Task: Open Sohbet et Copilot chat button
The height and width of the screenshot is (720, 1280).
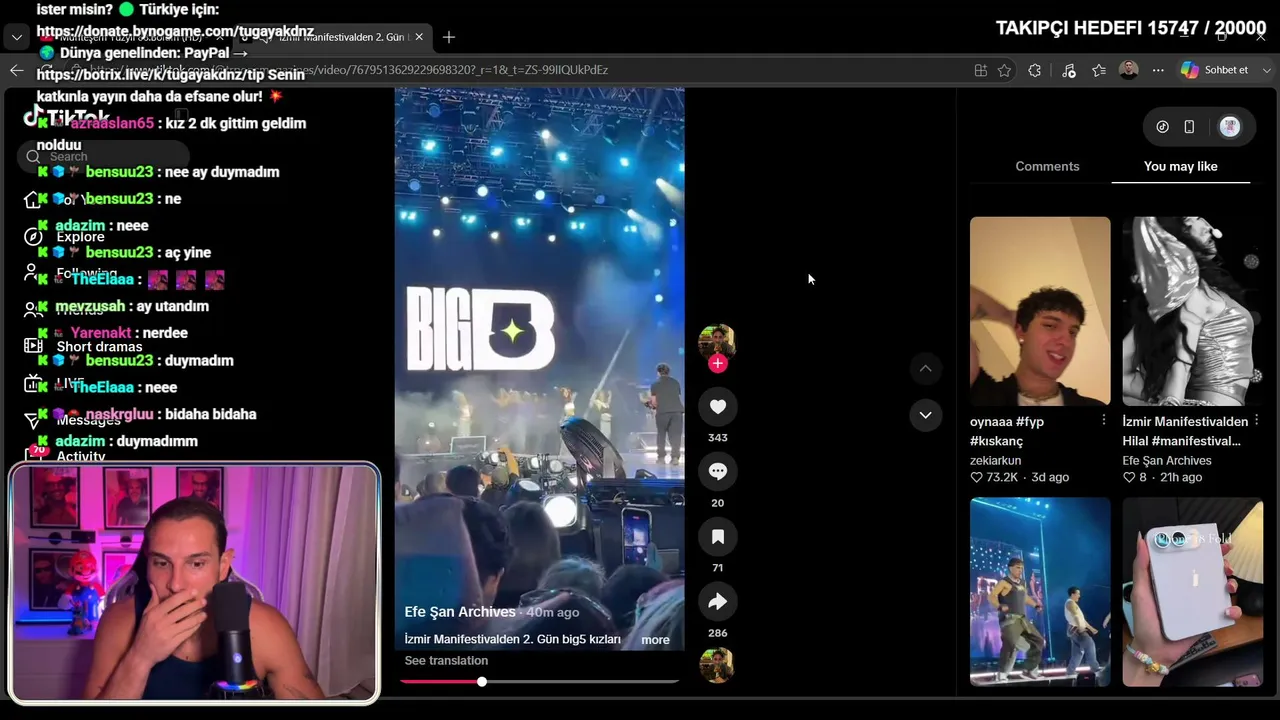Action: point(1215,70)
